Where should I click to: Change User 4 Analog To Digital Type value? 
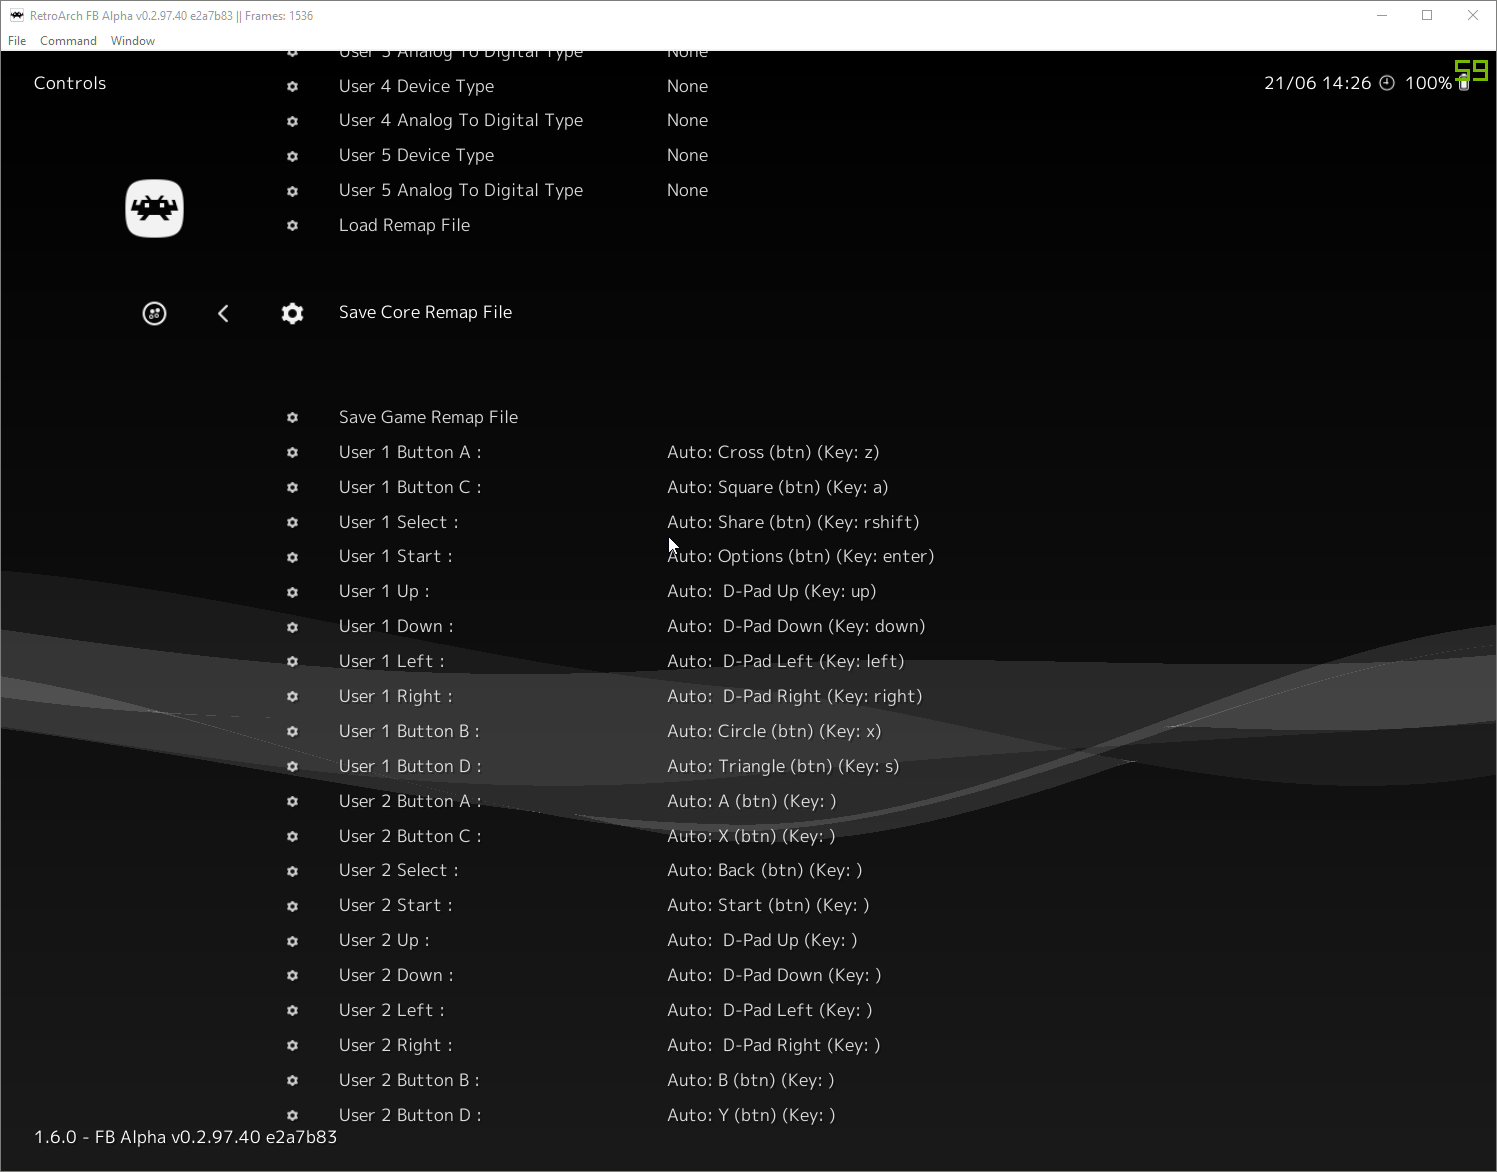pos(687,121)
